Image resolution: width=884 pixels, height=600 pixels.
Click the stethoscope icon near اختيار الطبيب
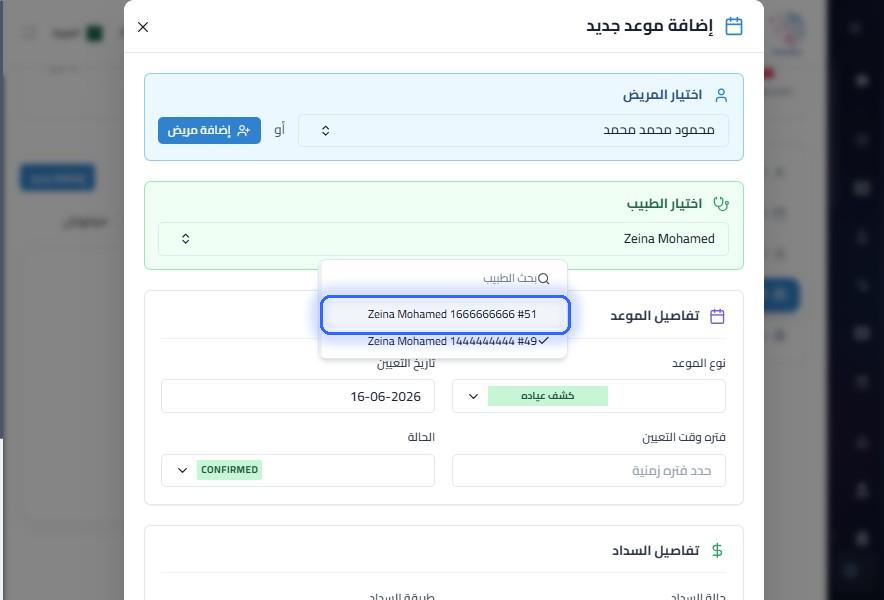[721, 204]
